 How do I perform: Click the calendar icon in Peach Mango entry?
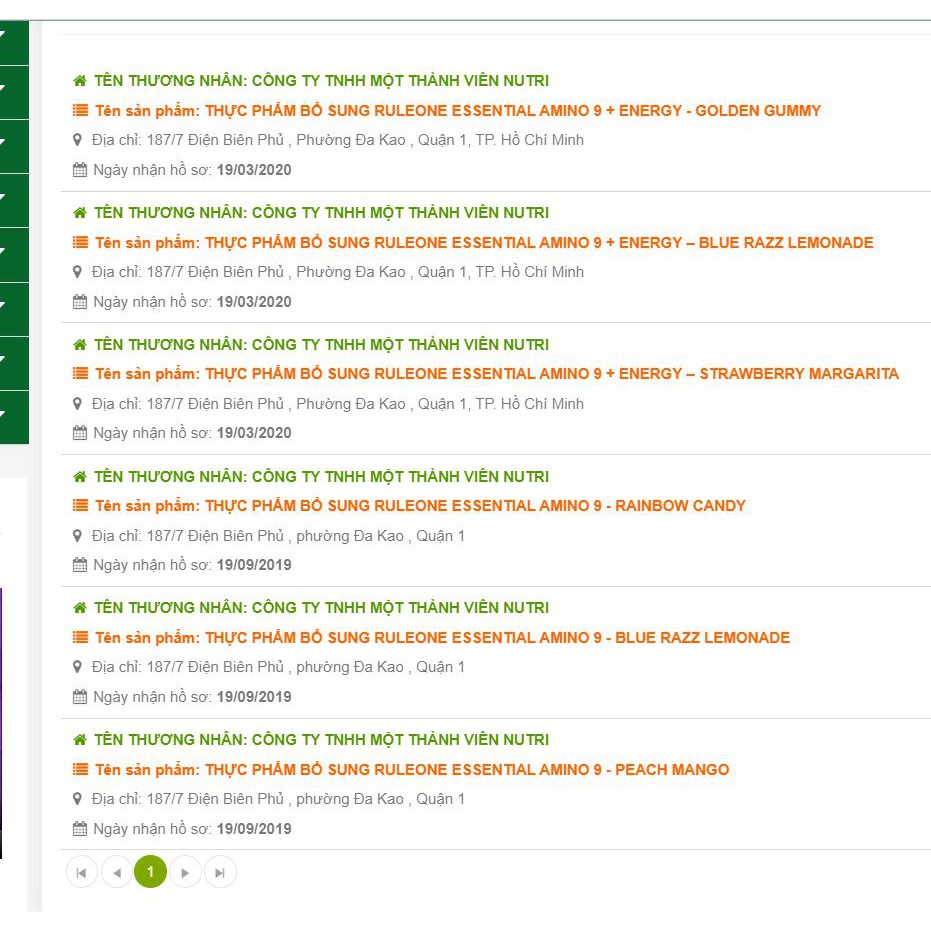click(80, 829)
